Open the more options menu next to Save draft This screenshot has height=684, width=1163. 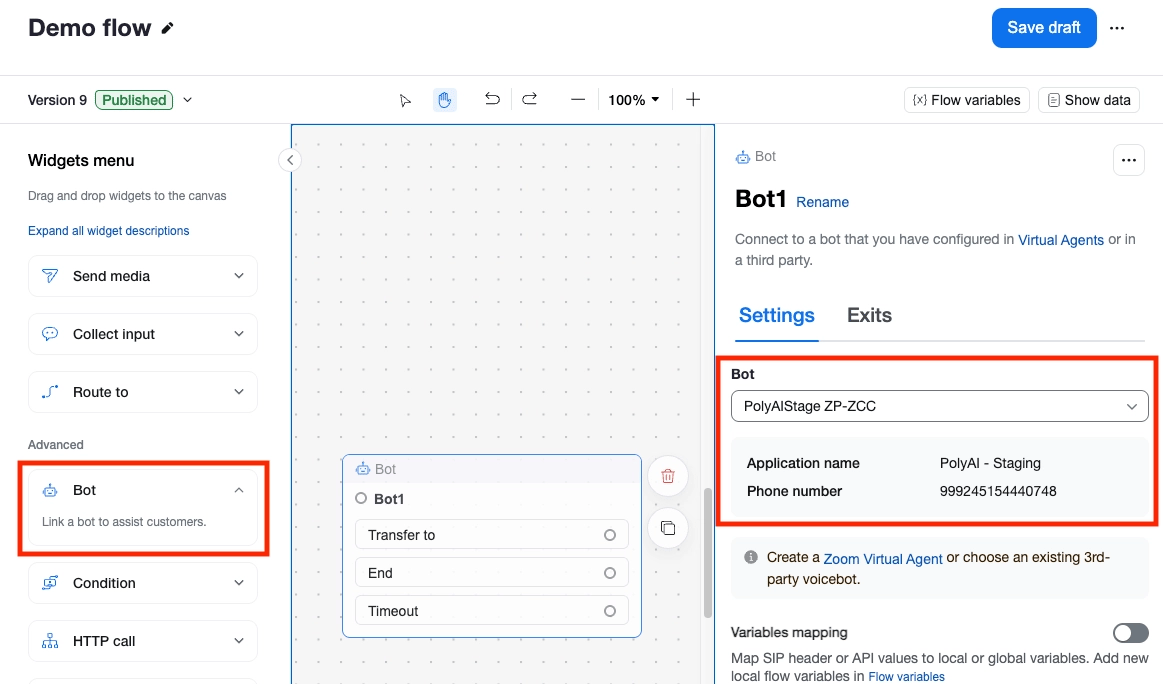(1116, 28)
